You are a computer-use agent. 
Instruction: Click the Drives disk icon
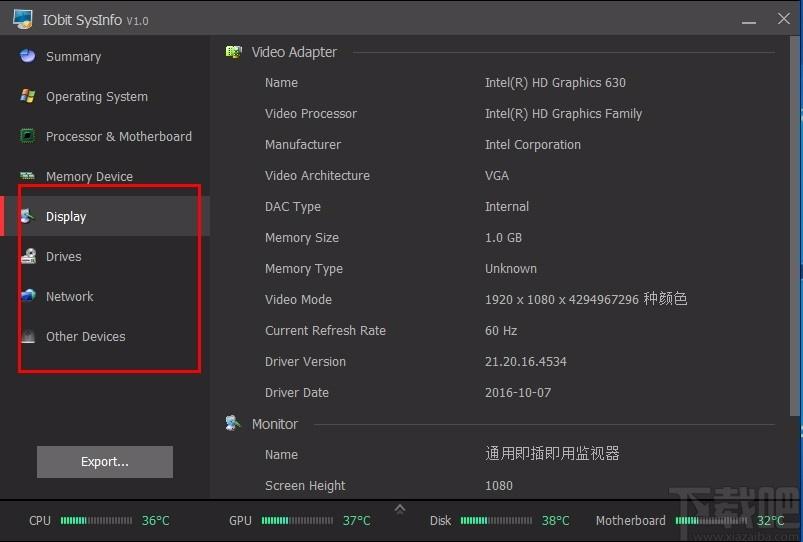tap(28, 256)
